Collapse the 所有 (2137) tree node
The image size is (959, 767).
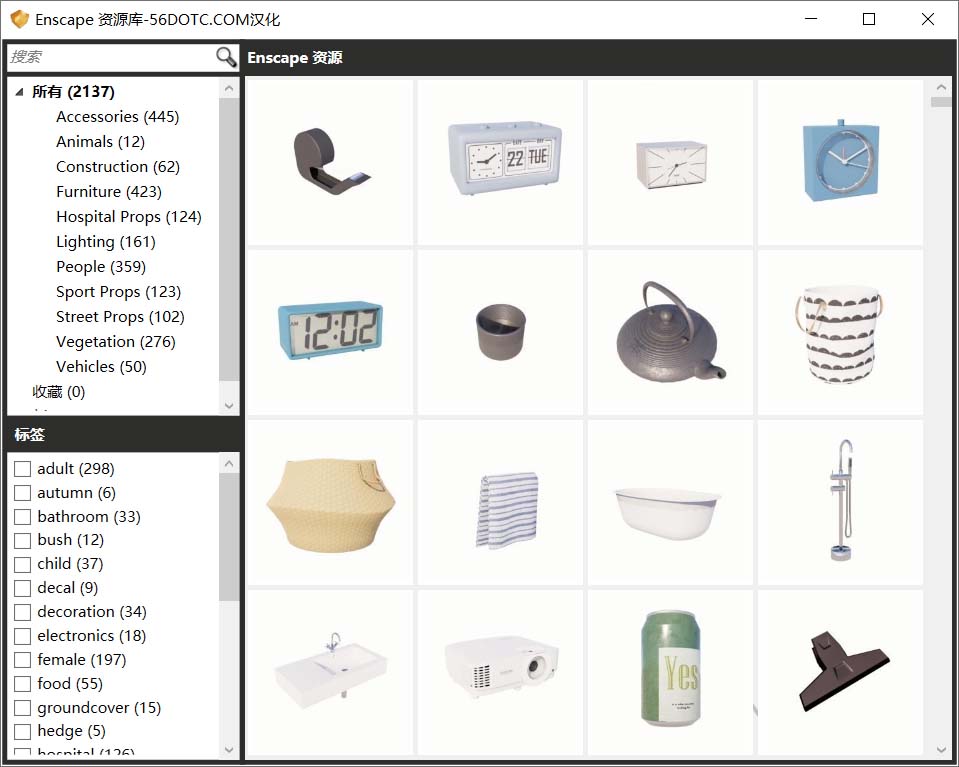point(19,92)
